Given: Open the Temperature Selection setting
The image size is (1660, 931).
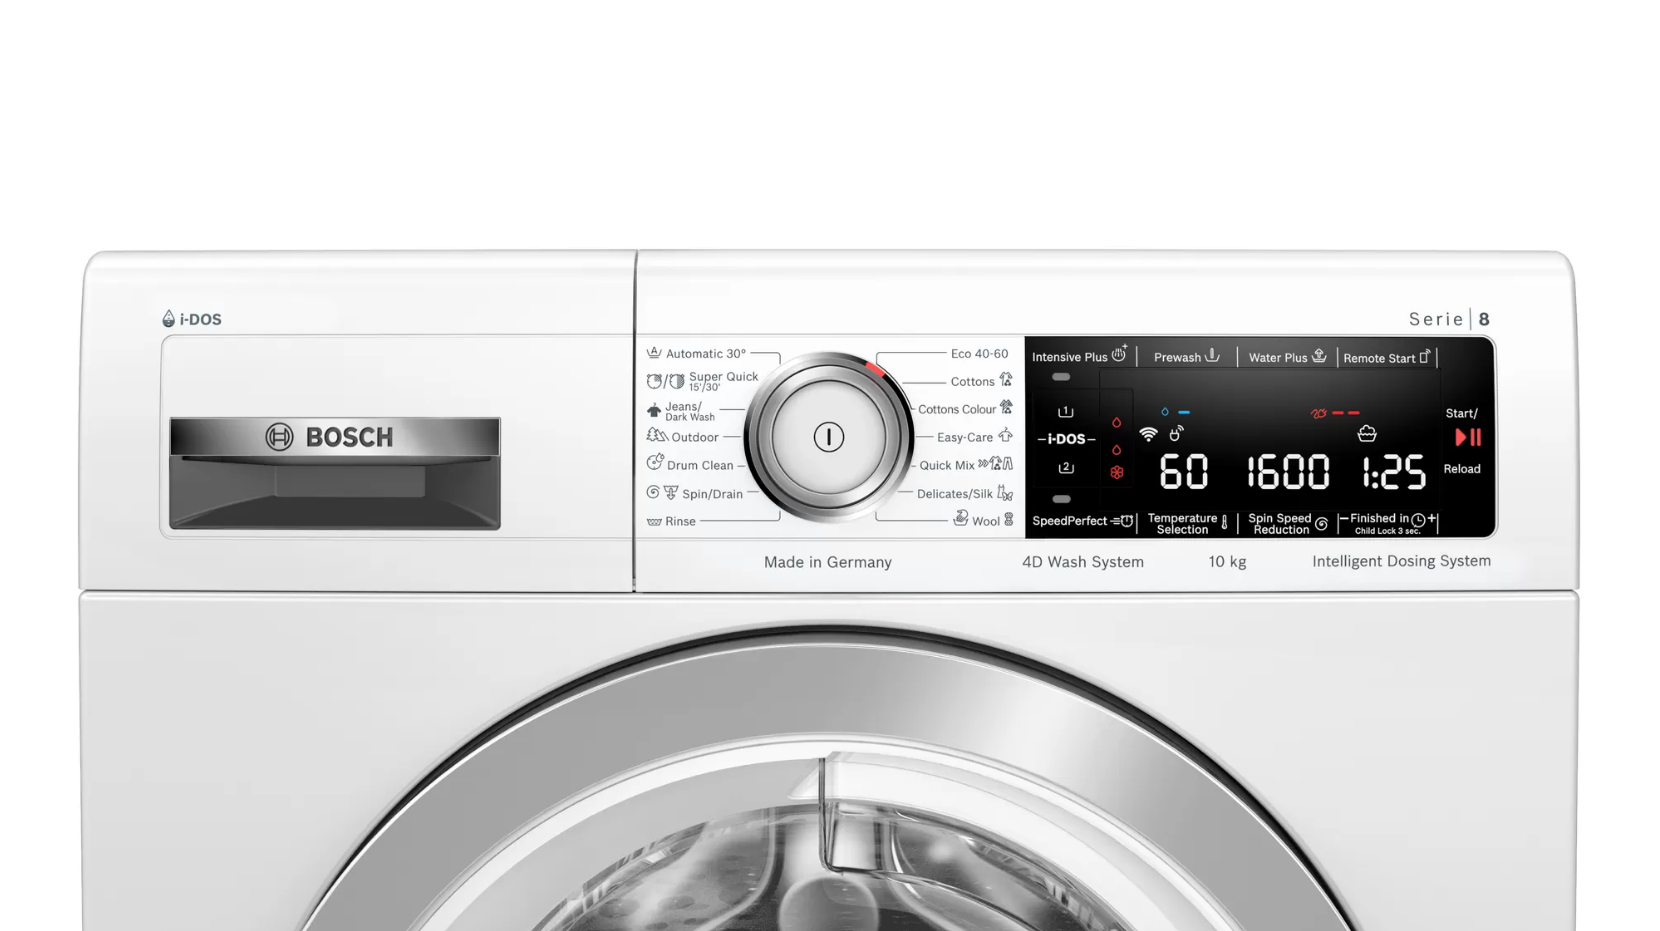Looking at the screenshot, I should (1187, 523).
